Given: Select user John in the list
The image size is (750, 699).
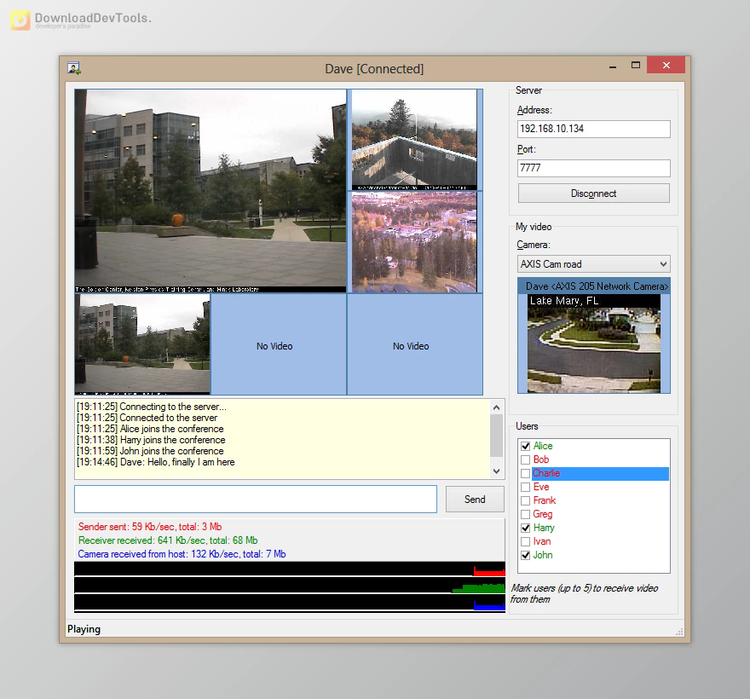Looking at the screenshot, I should (x=543, y=555).
